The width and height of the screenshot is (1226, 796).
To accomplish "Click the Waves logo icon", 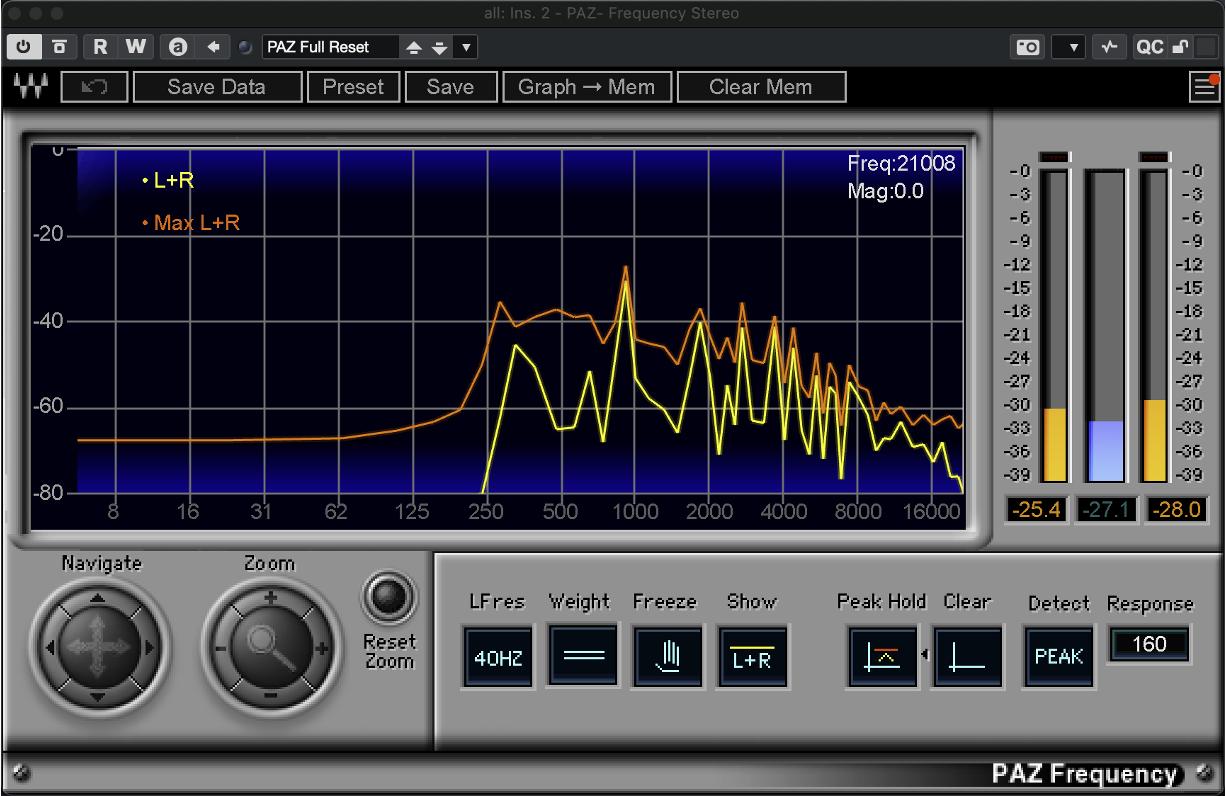I will pyautogui.click(x=30, y=88).
